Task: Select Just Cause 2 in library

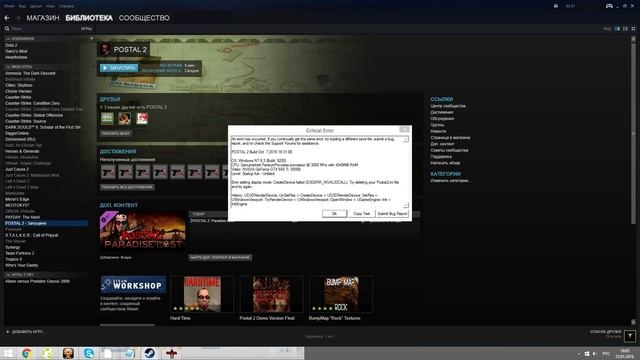Action: point(17,169)
